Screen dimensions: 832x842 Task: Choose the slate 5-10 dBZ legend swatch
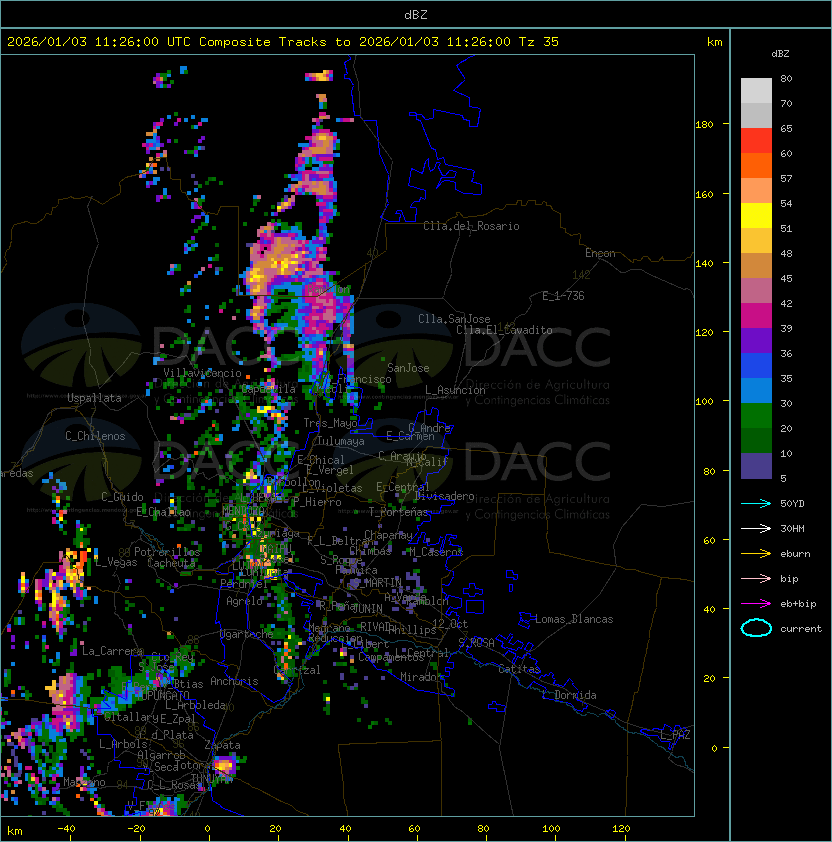[x=756, y=466]
